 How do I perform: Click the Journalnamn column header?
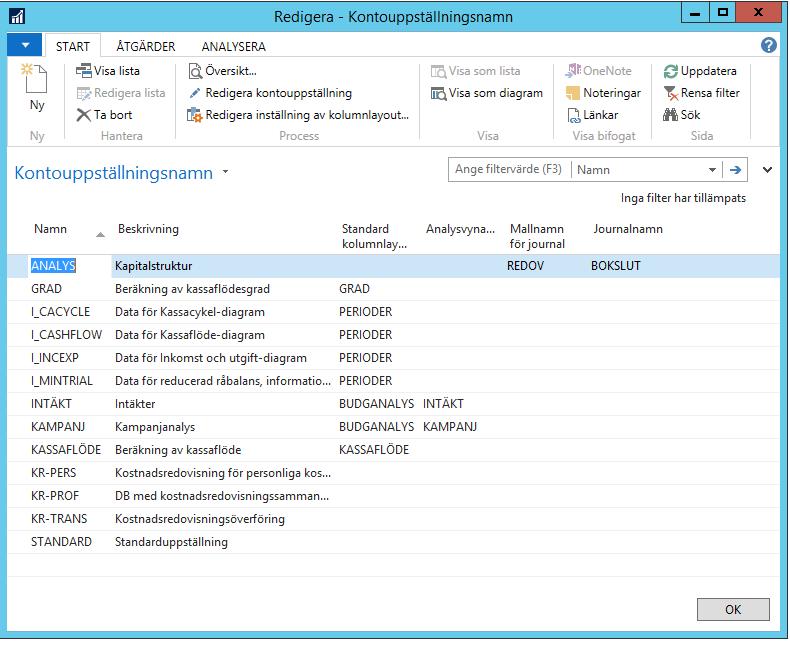tap(628, 229)
